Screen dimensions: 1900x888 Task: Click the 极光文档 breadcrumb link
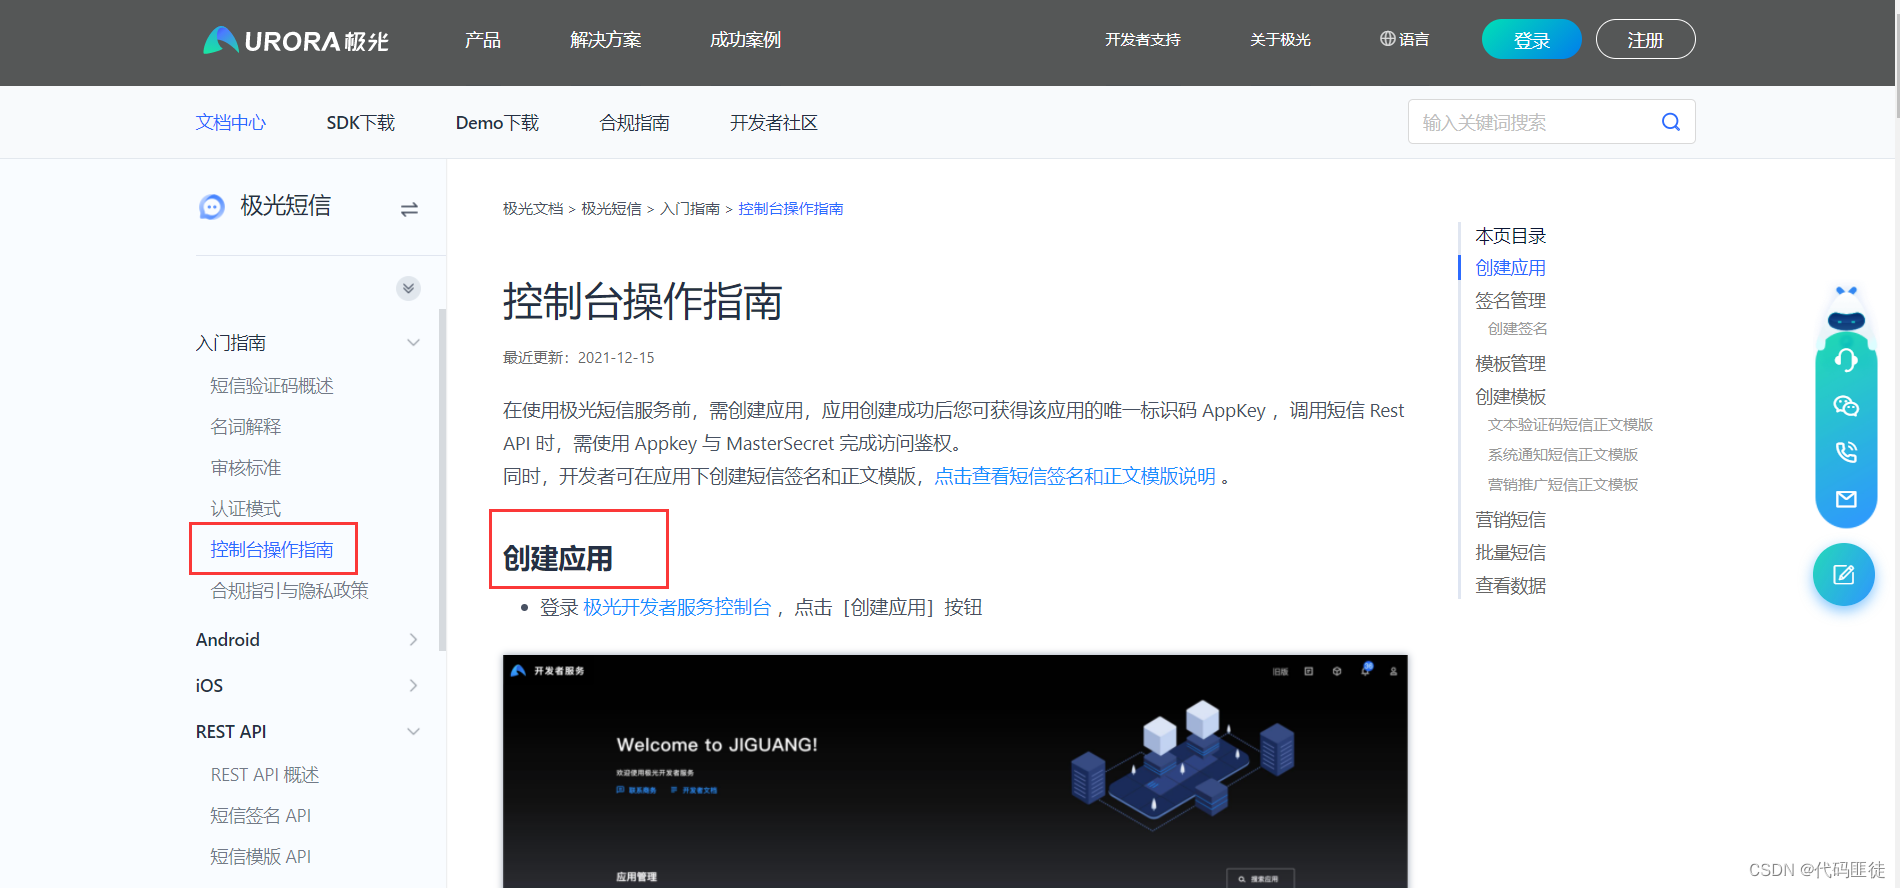pyautogui.click(x=533, y=208)
